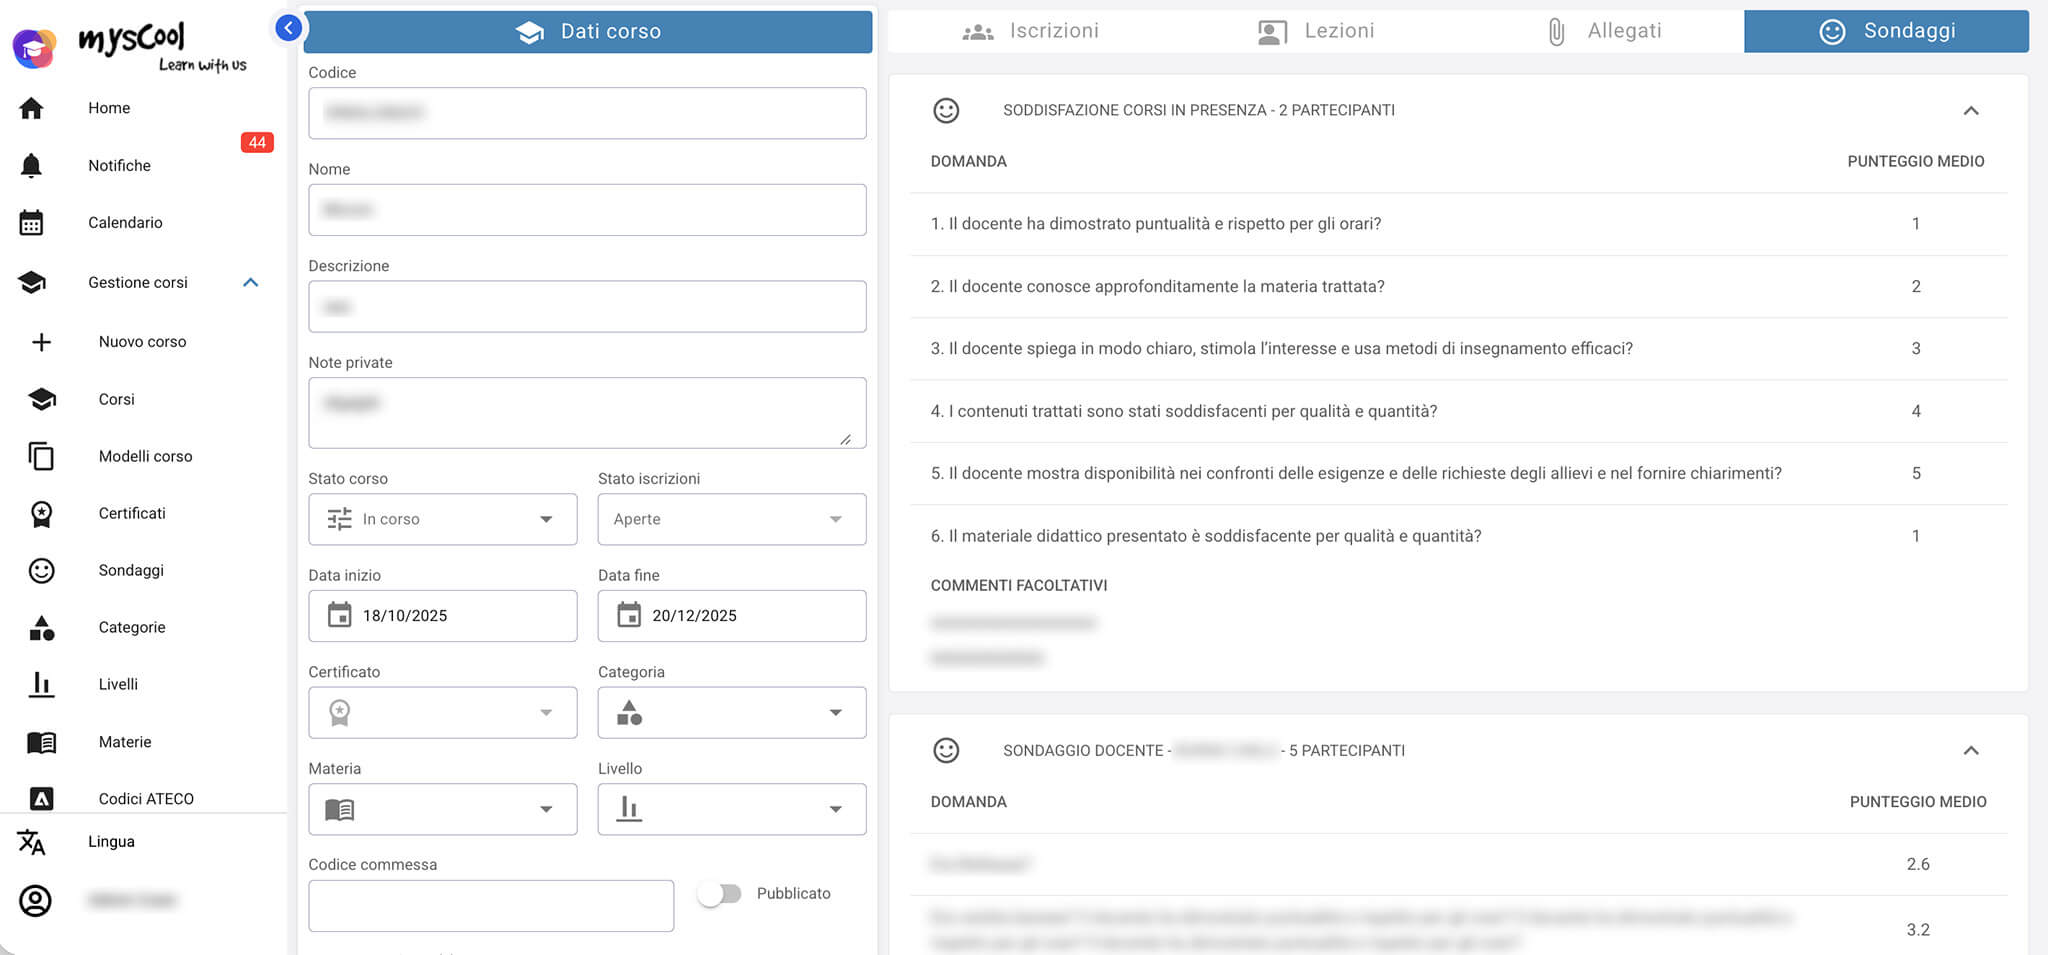The height and width of the screenshot is (955, 2048).
Task: Collapse the Gestione corsi menu section
Action: tap(251, 283)
